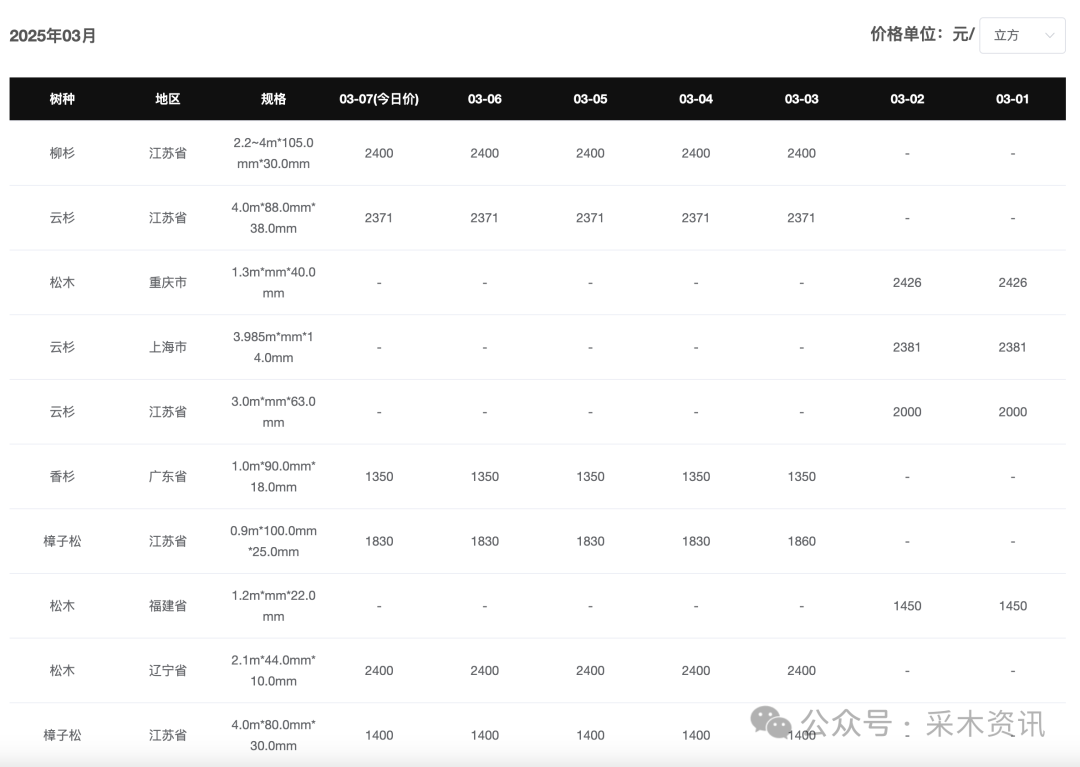
Task: Select 福建省 price 1450 under 03-02
Action: coord(907,606)
